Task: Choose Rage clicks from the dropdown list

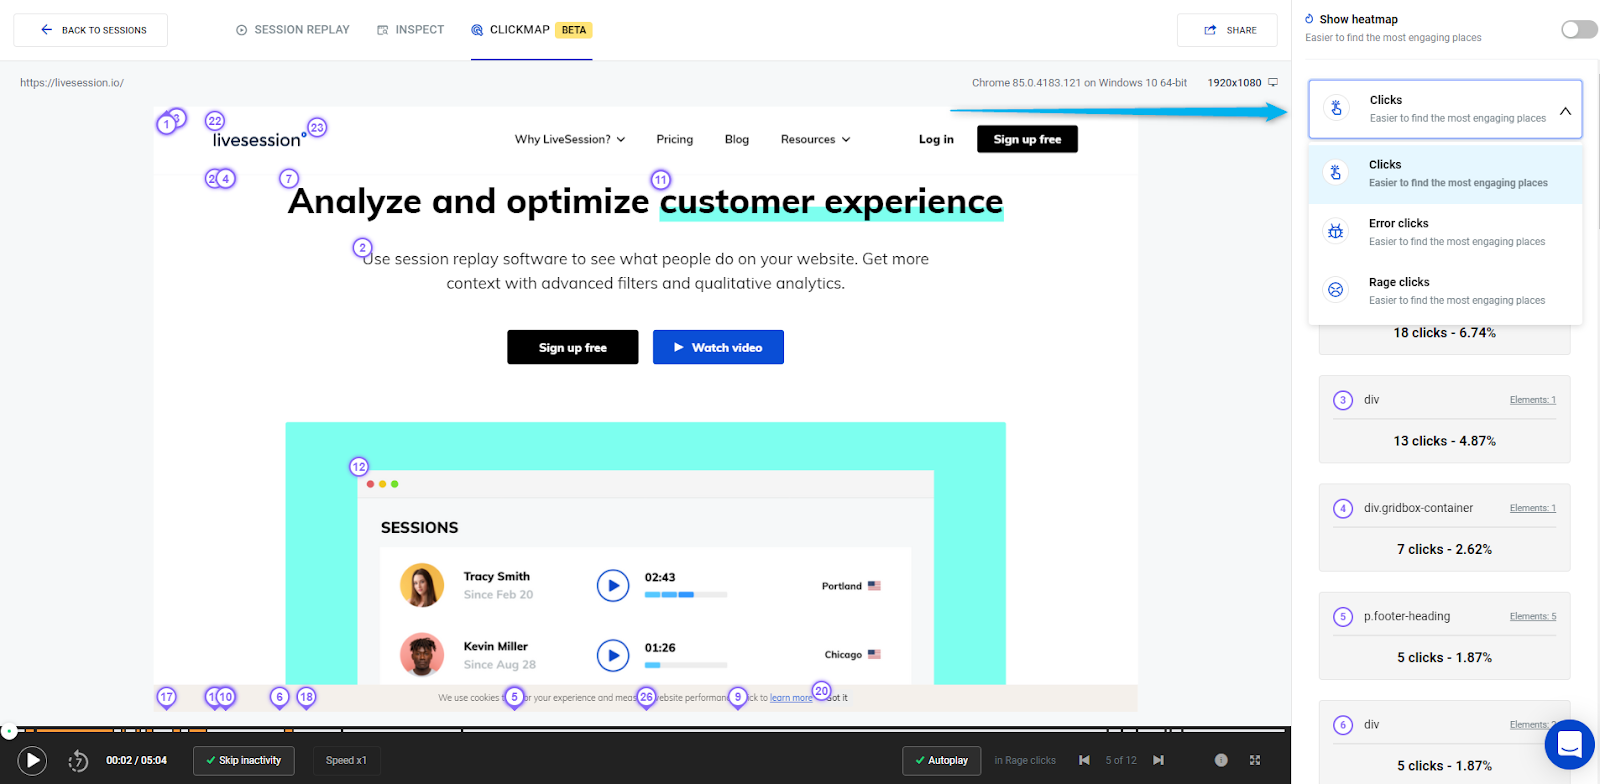Action: pos(1445,291)
